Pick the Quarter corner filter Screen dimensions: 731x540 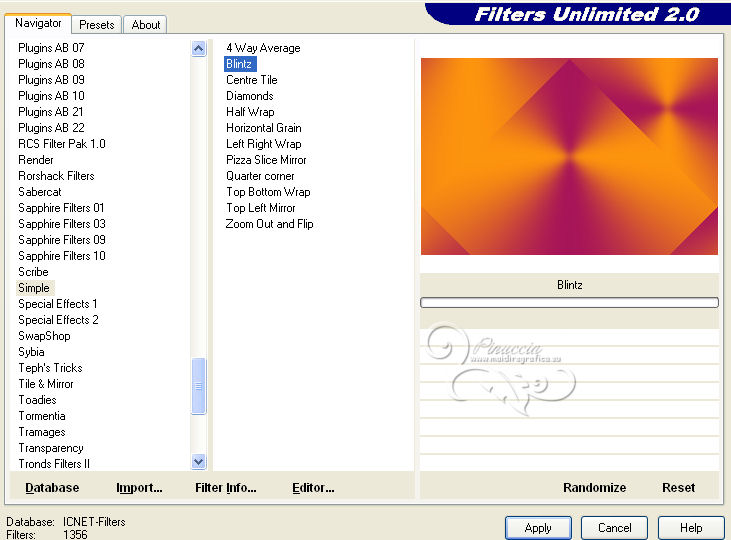coord(260,176)
